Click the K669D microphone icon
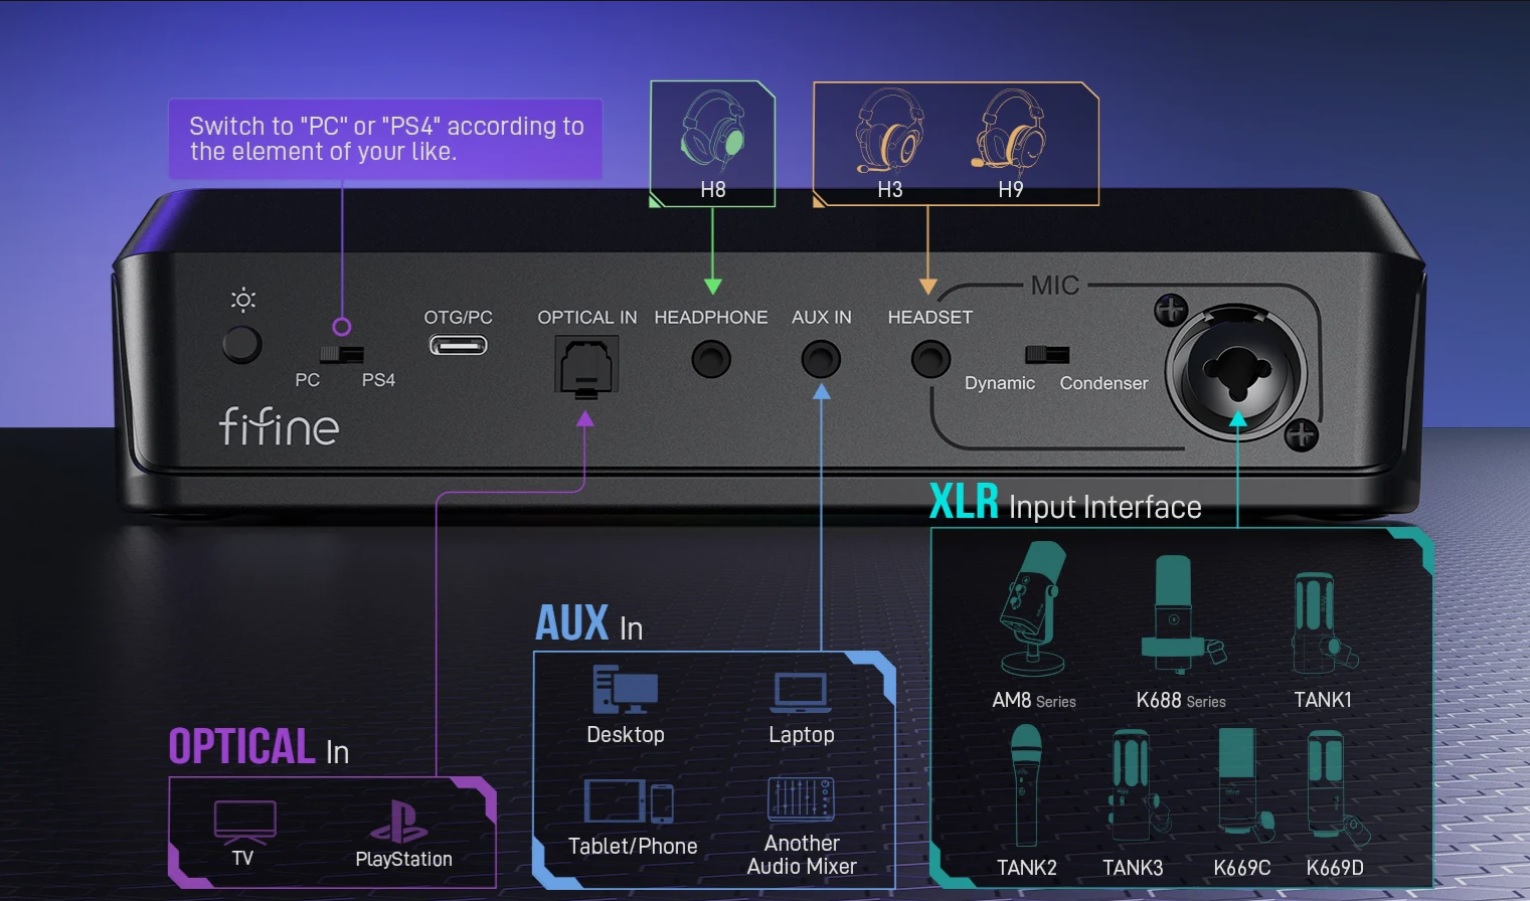 [1337, 787]
